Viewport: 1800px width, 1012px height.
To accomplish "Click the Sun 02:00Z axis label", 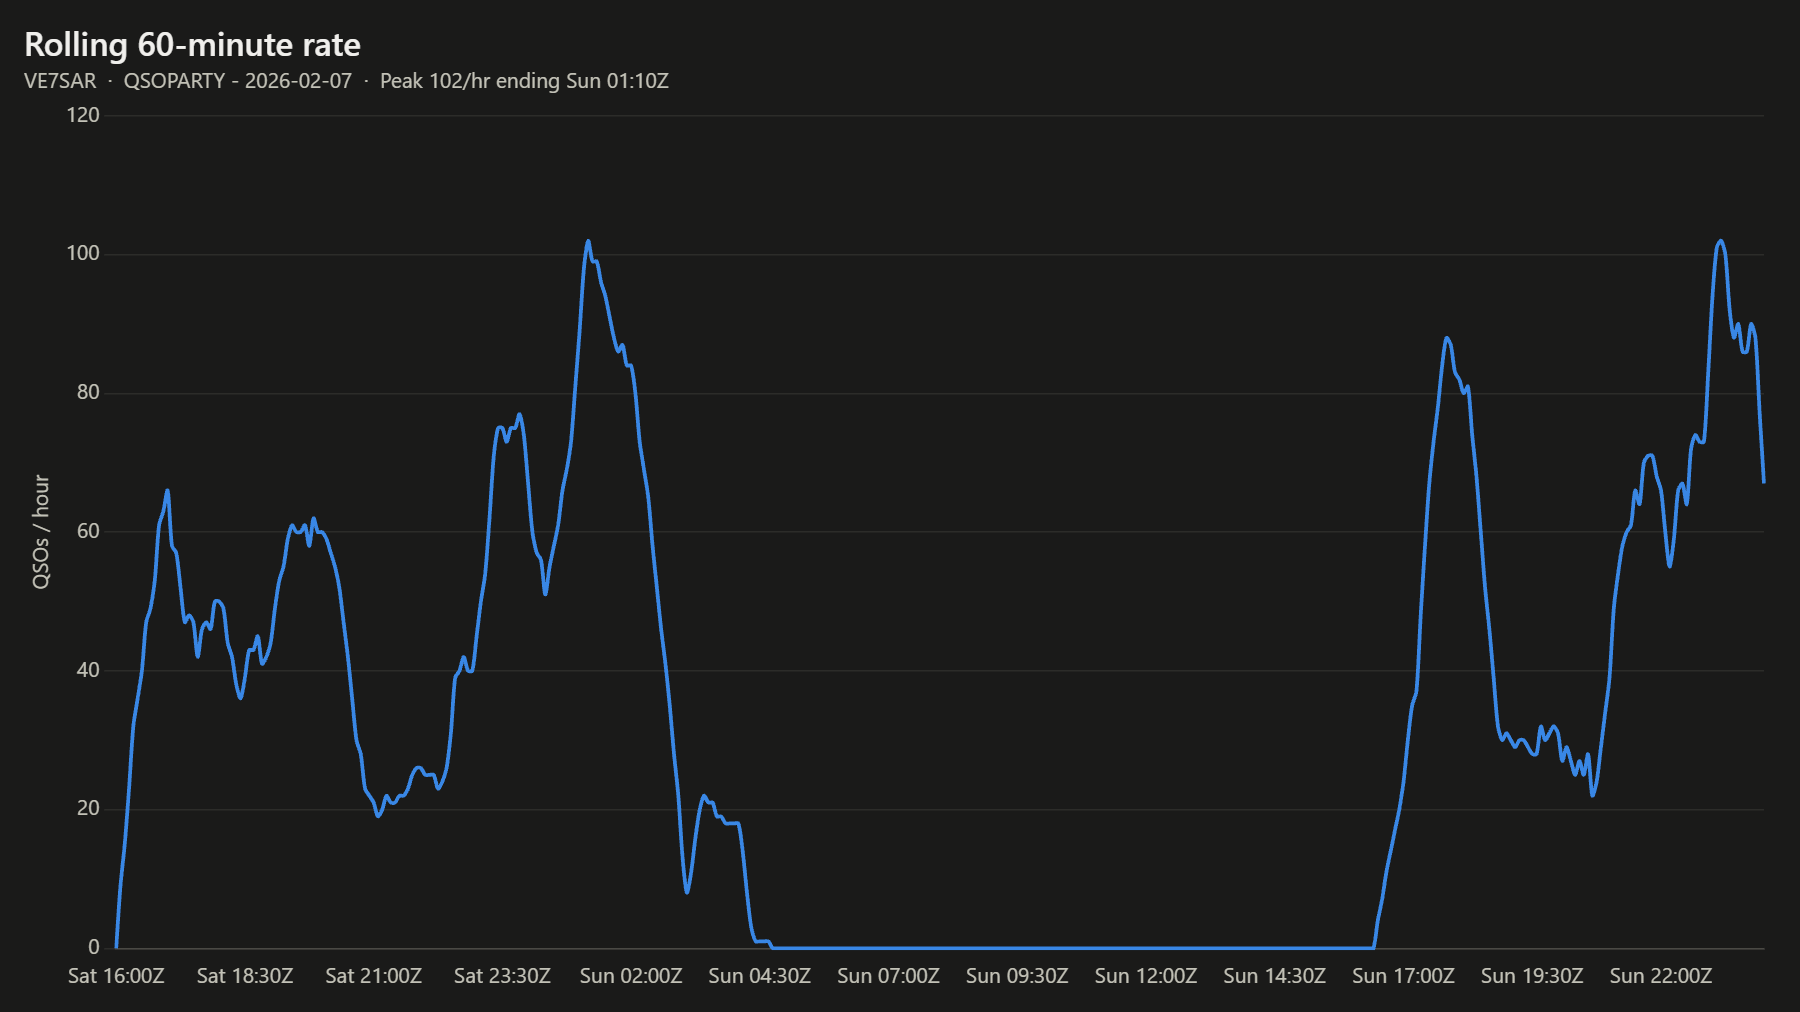I will click(x=631, y=976).
